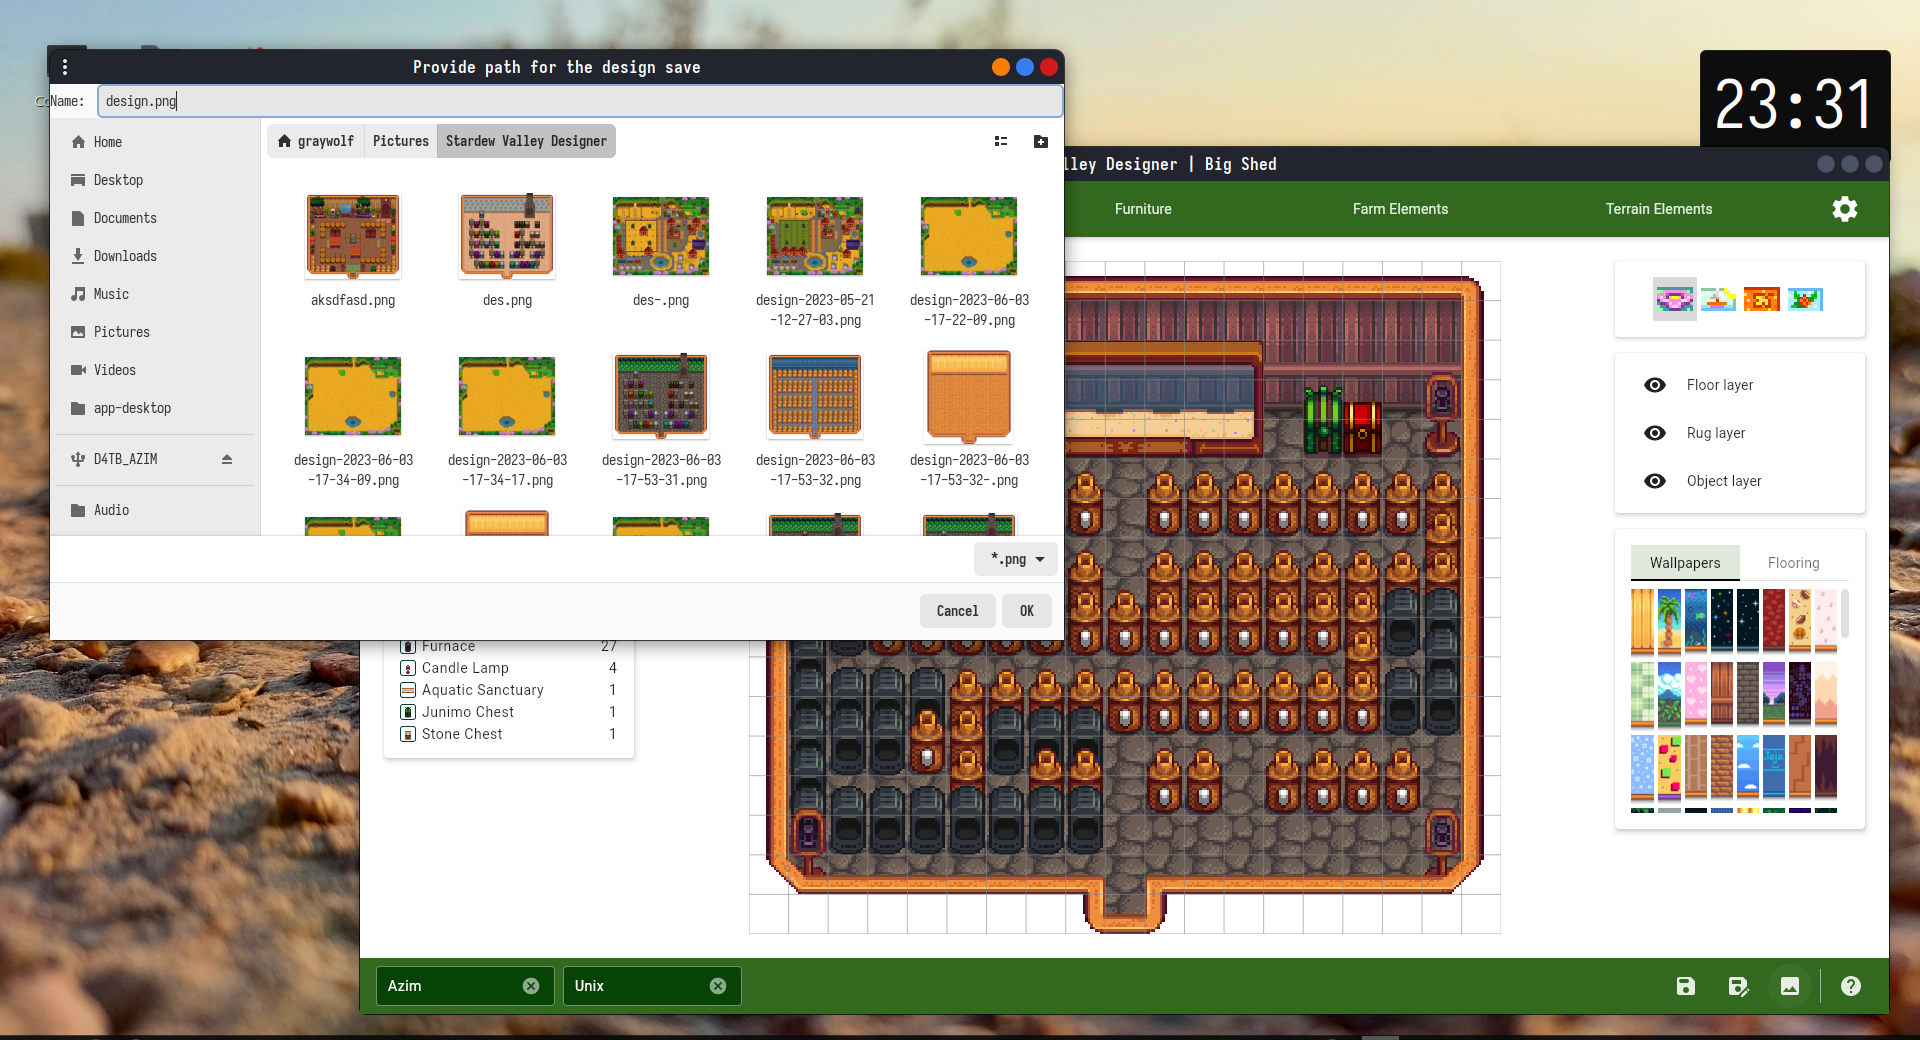
Task: Click Stardew Valley Designer breadcrumb segment
Action: [x=526, y=141]
